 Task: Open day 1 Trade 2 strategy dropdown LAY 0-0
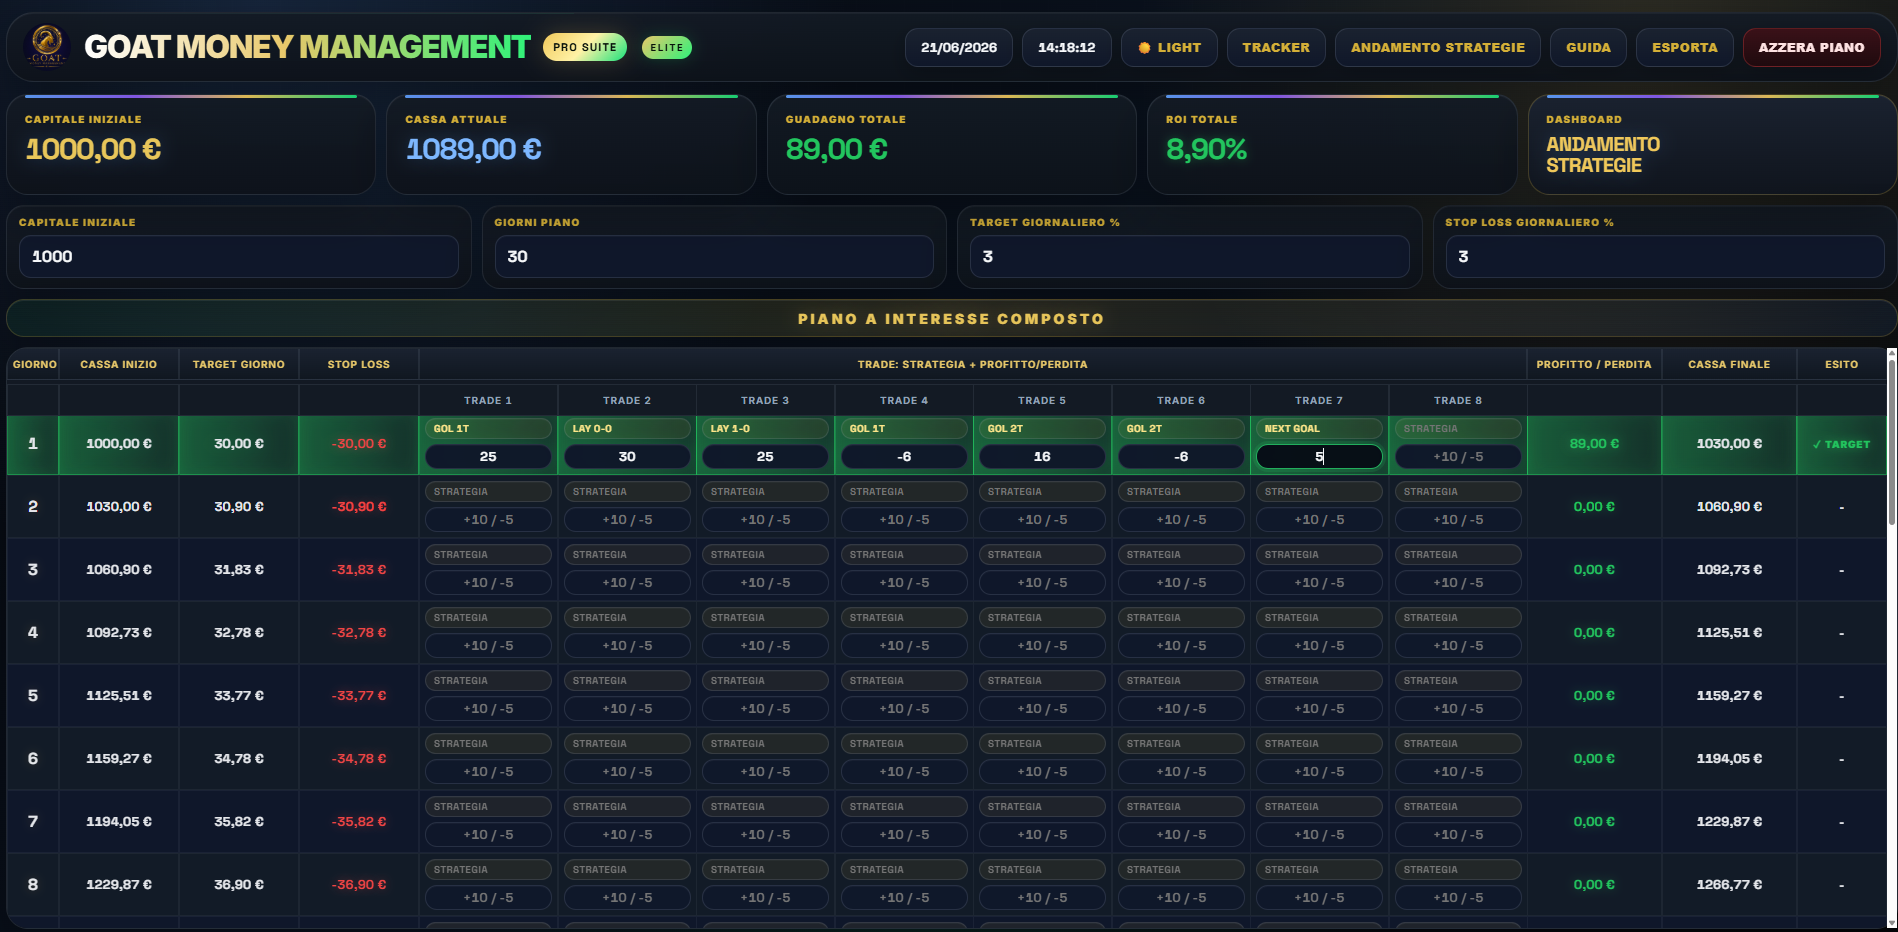point(627,428)
